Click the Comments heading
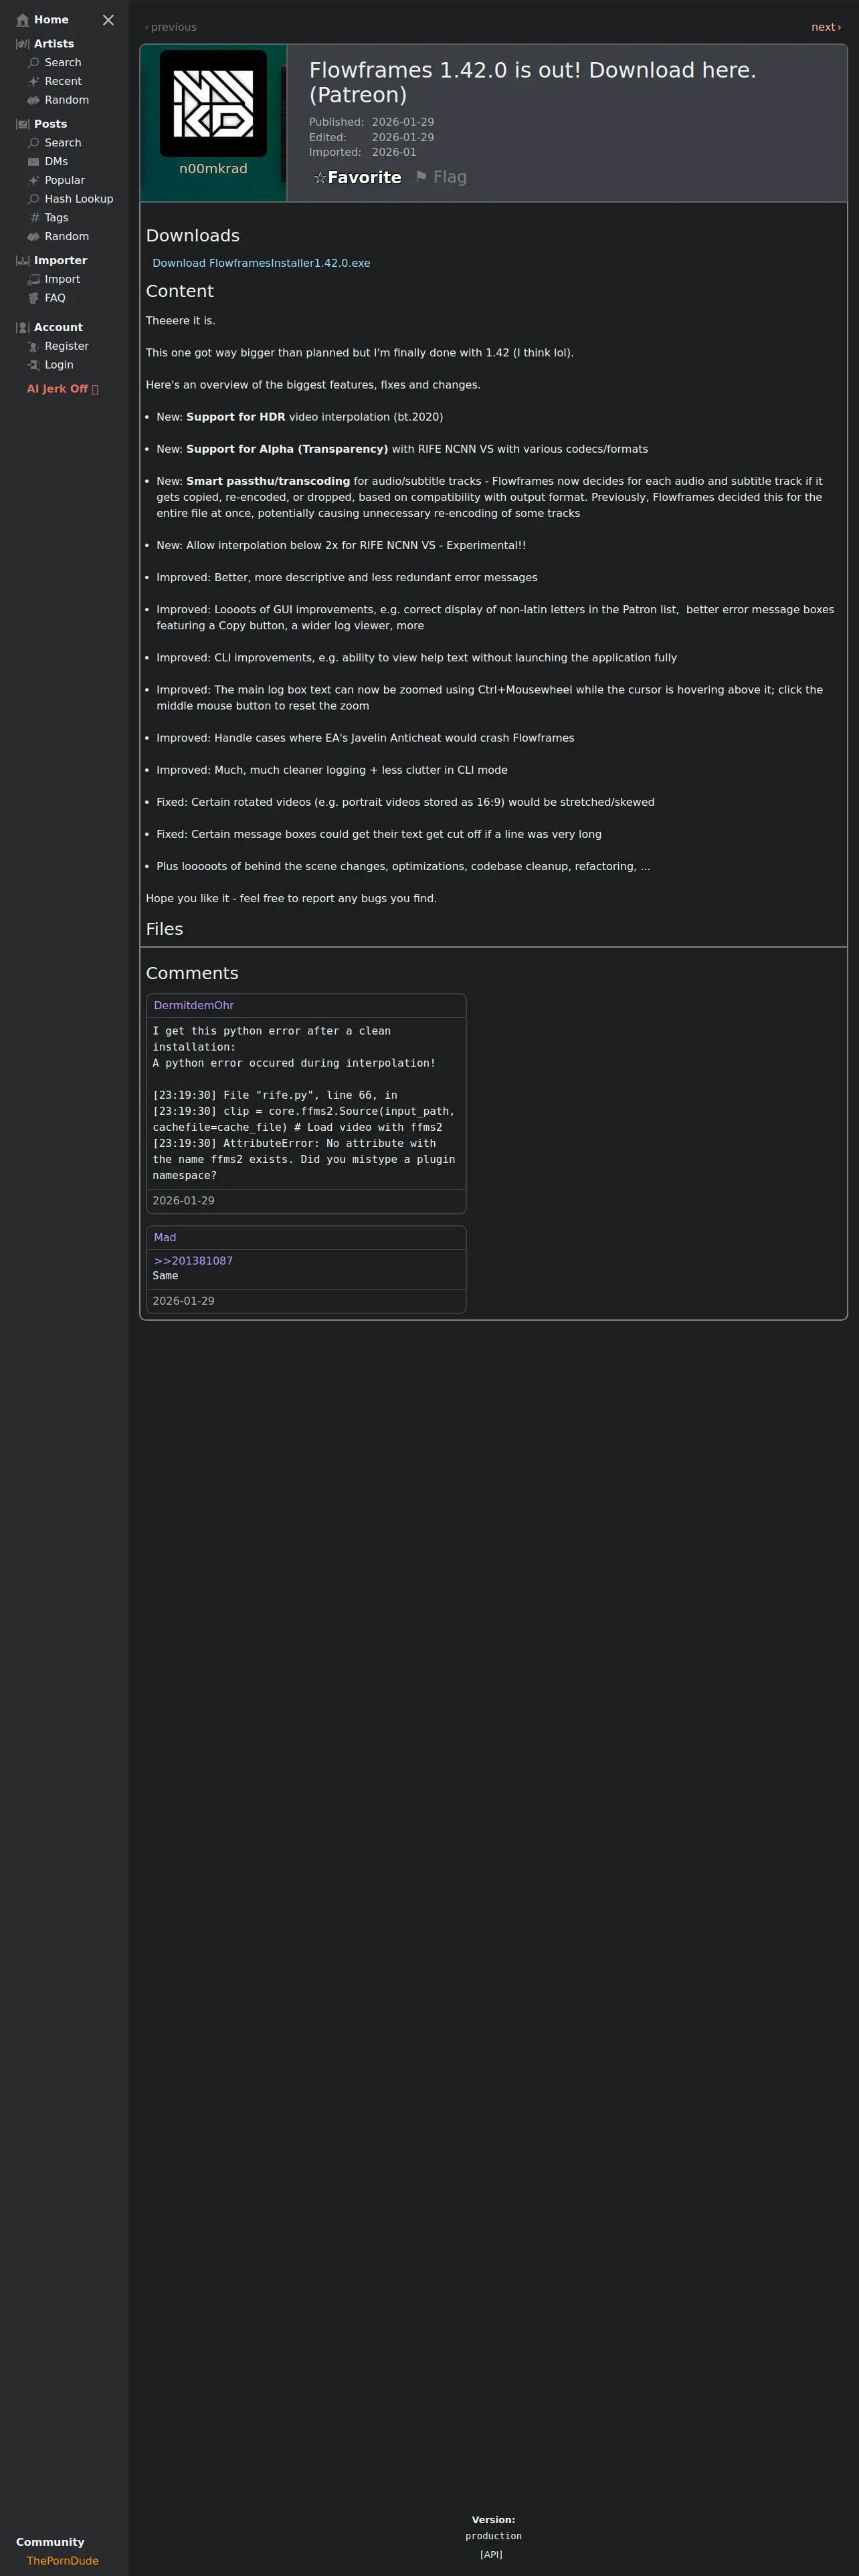859x2576 pixels. click(x=192, y=973)
